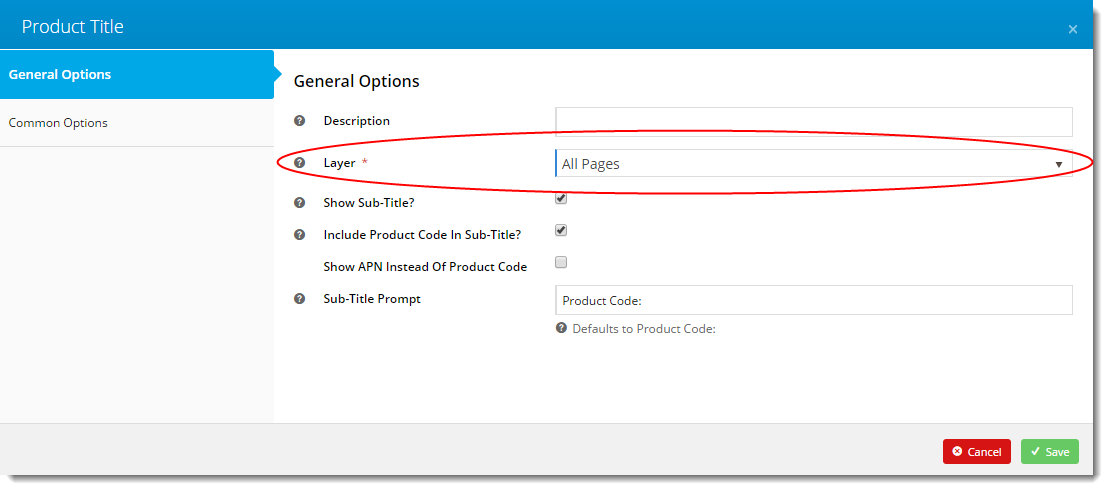The width and height of the screenshot is (1108, 490).
Task: Enable Show APN Instead Of Product Code
Action: click(561, 262)
